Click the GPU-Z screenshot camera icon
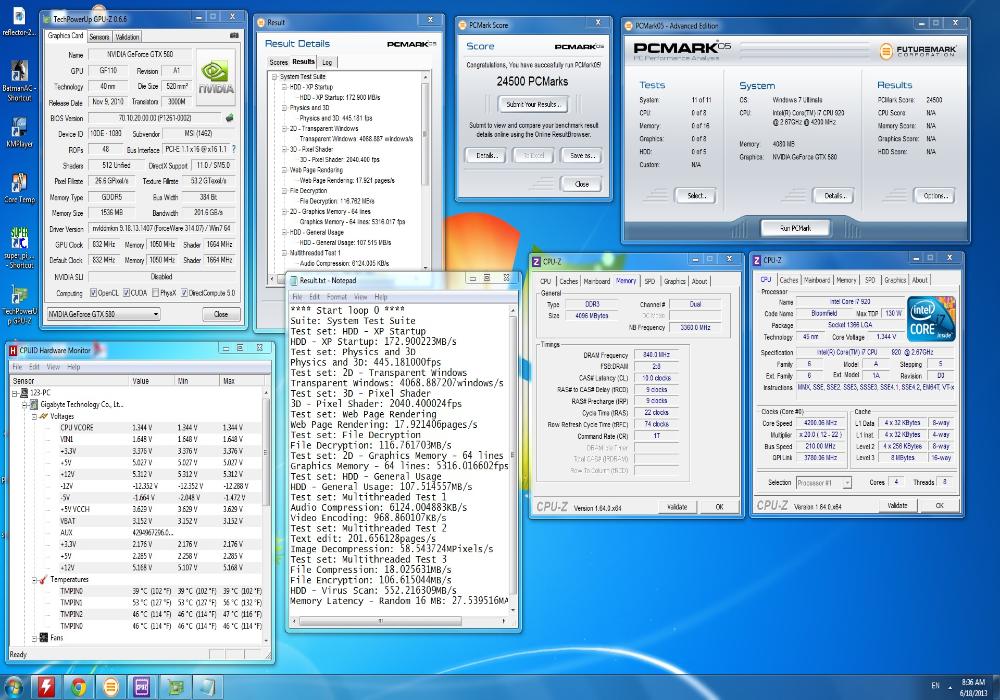1000x700 pixels. pos(234,36)
